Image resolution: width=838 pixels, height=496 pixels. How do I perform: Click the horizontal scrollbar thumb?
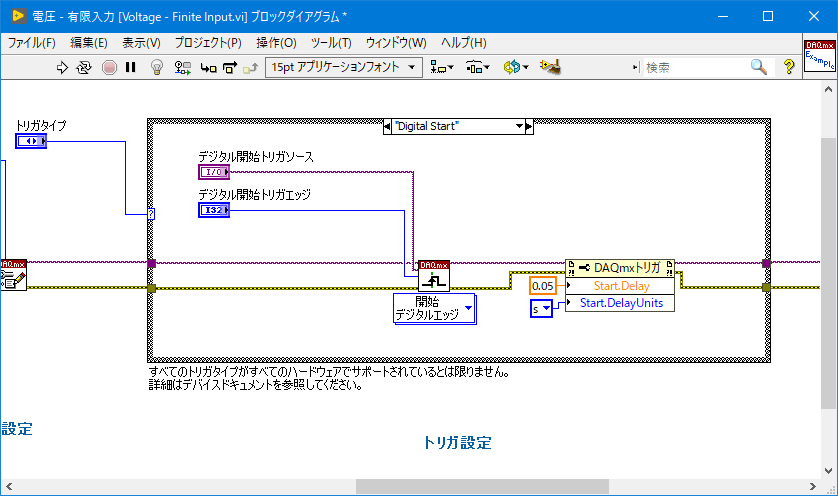pyautogui.click(x=482, y=486)
